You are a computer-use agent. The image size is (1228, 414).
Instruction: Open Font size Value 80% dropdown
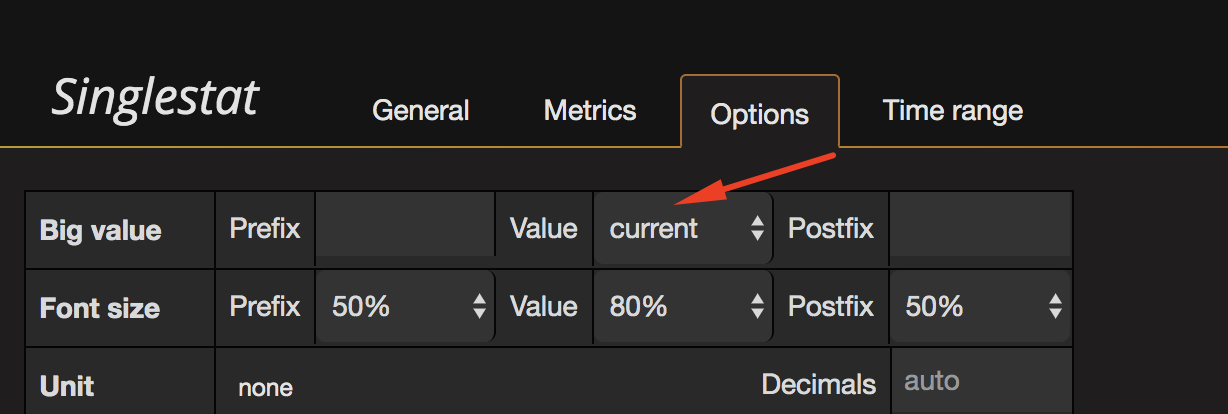click(x=683, y=306)
